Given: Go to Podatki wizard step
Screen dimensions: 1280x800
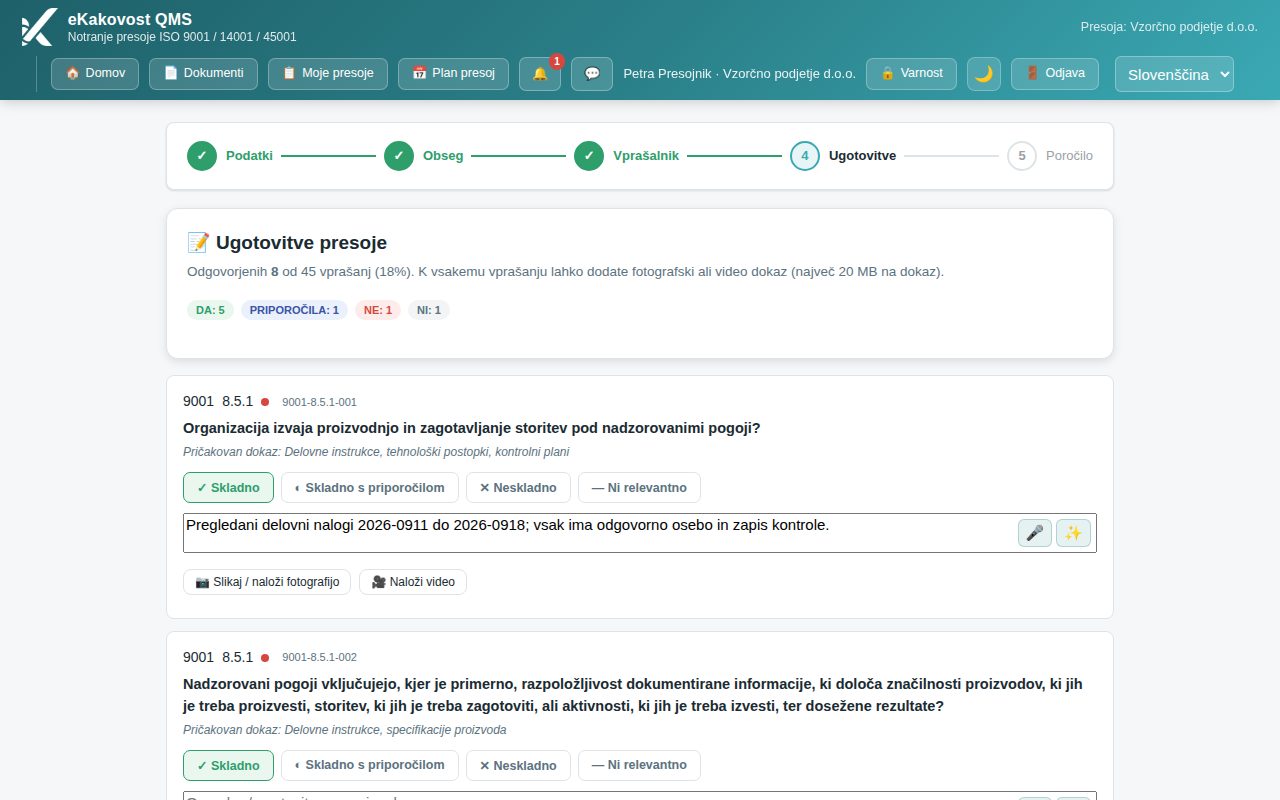Looking at the screenshot, I should 230,156.
